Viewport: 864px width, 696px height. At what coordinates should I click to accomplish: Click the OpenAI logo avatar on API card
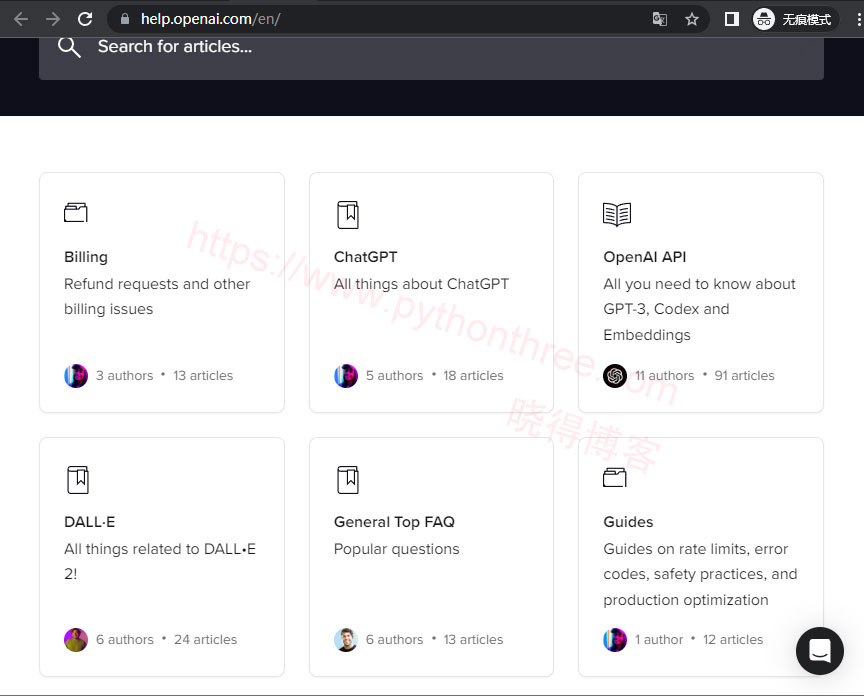[615, 376]
